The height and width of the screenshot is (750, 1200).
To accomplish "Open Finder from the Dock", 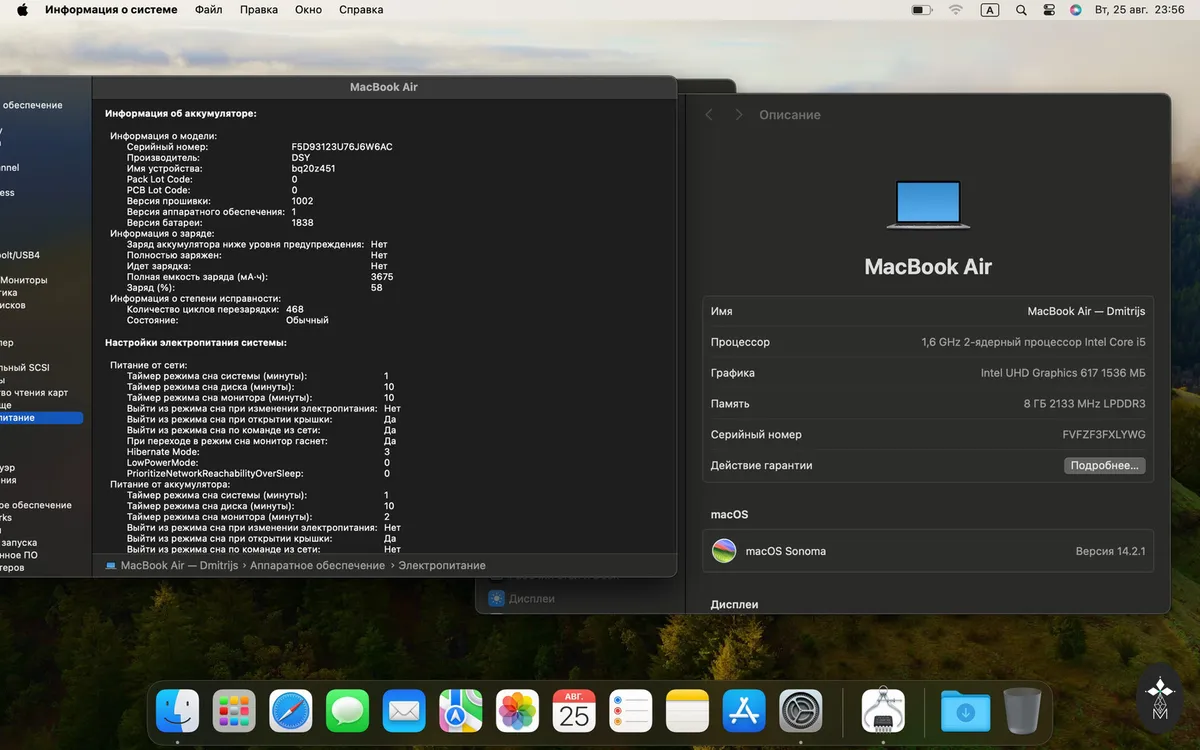I will point(177,711).
